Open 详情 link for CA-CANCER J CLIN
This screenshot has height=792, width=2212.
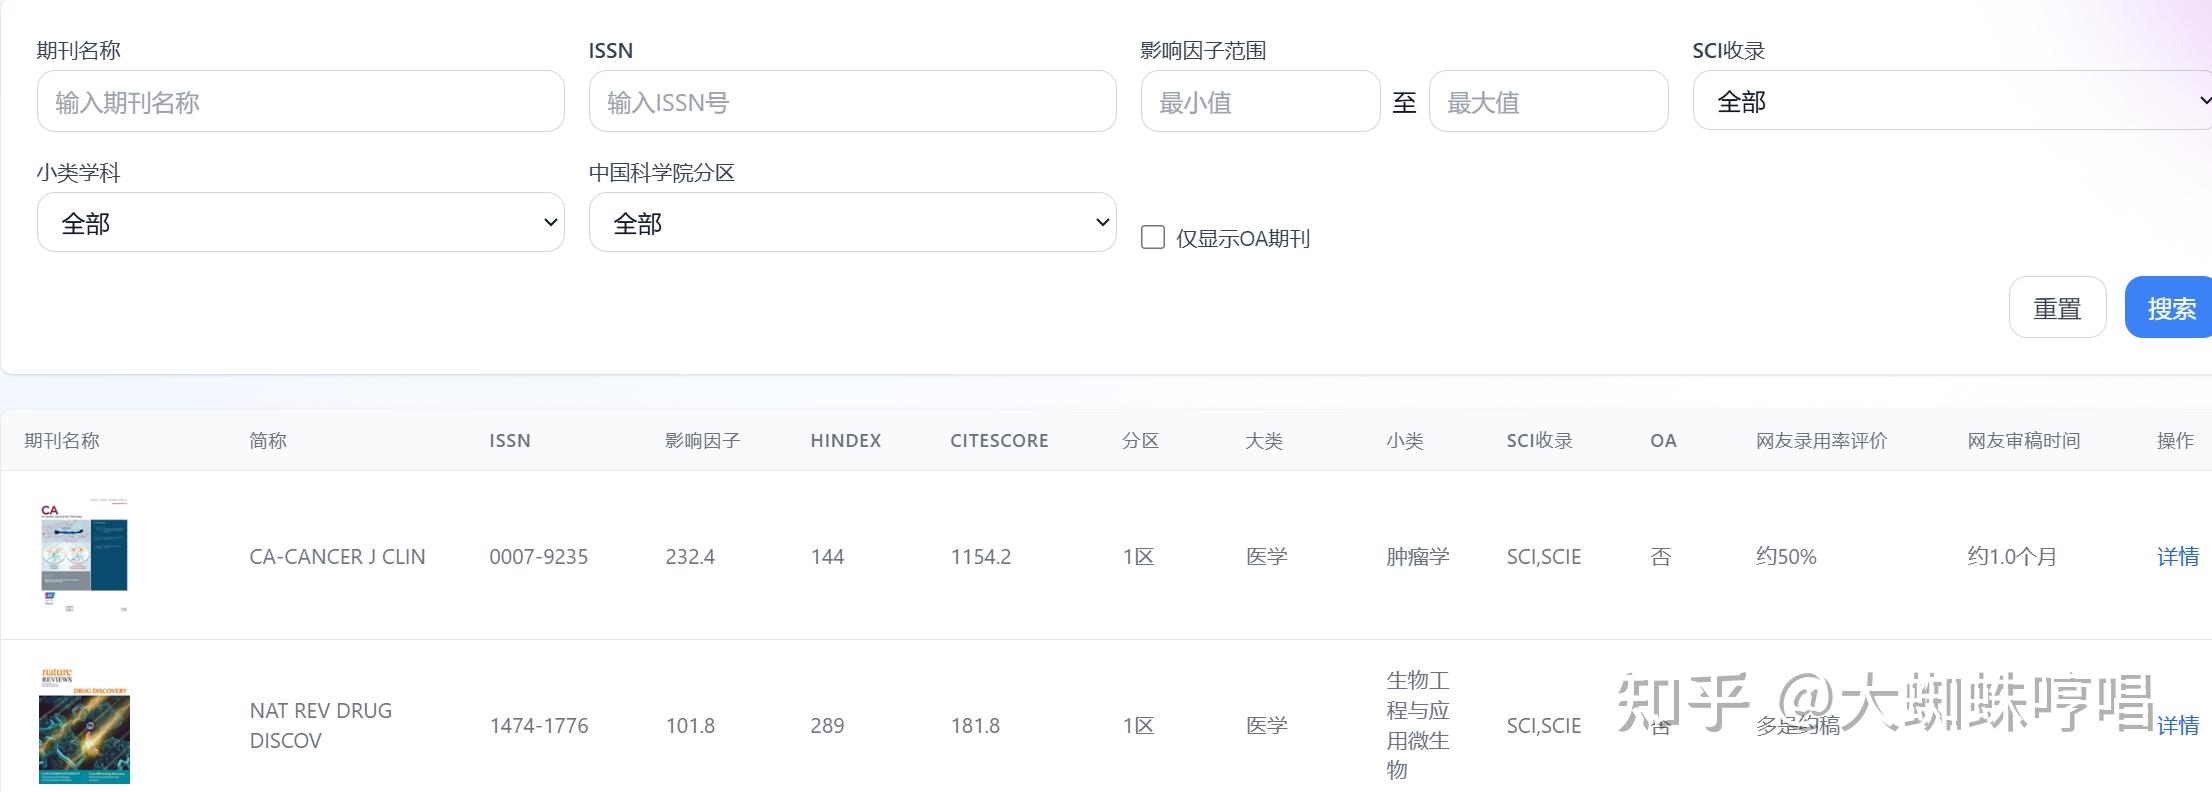coord(2177,557)
